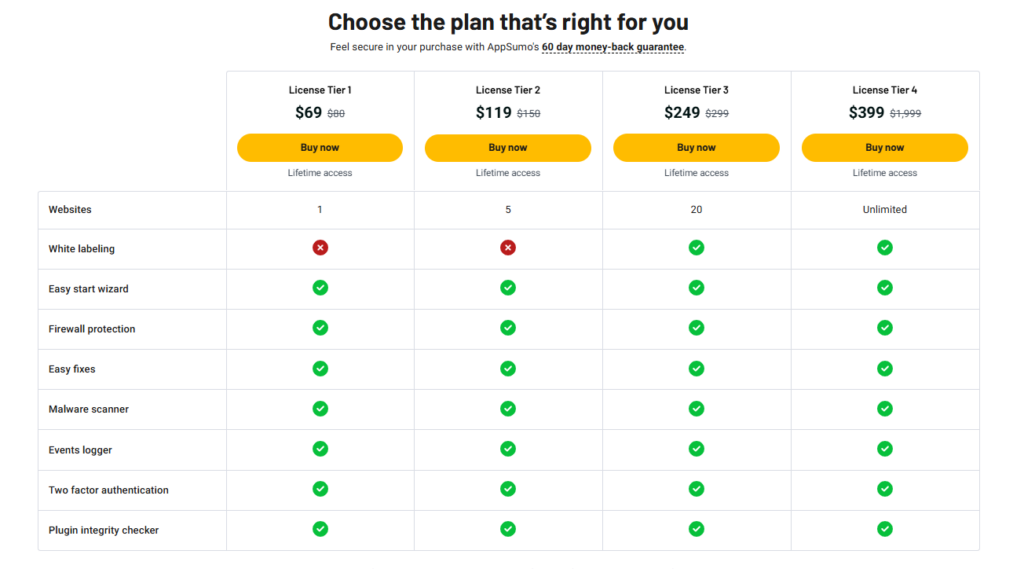Select the Websites row label

click(x=70, y=210)
